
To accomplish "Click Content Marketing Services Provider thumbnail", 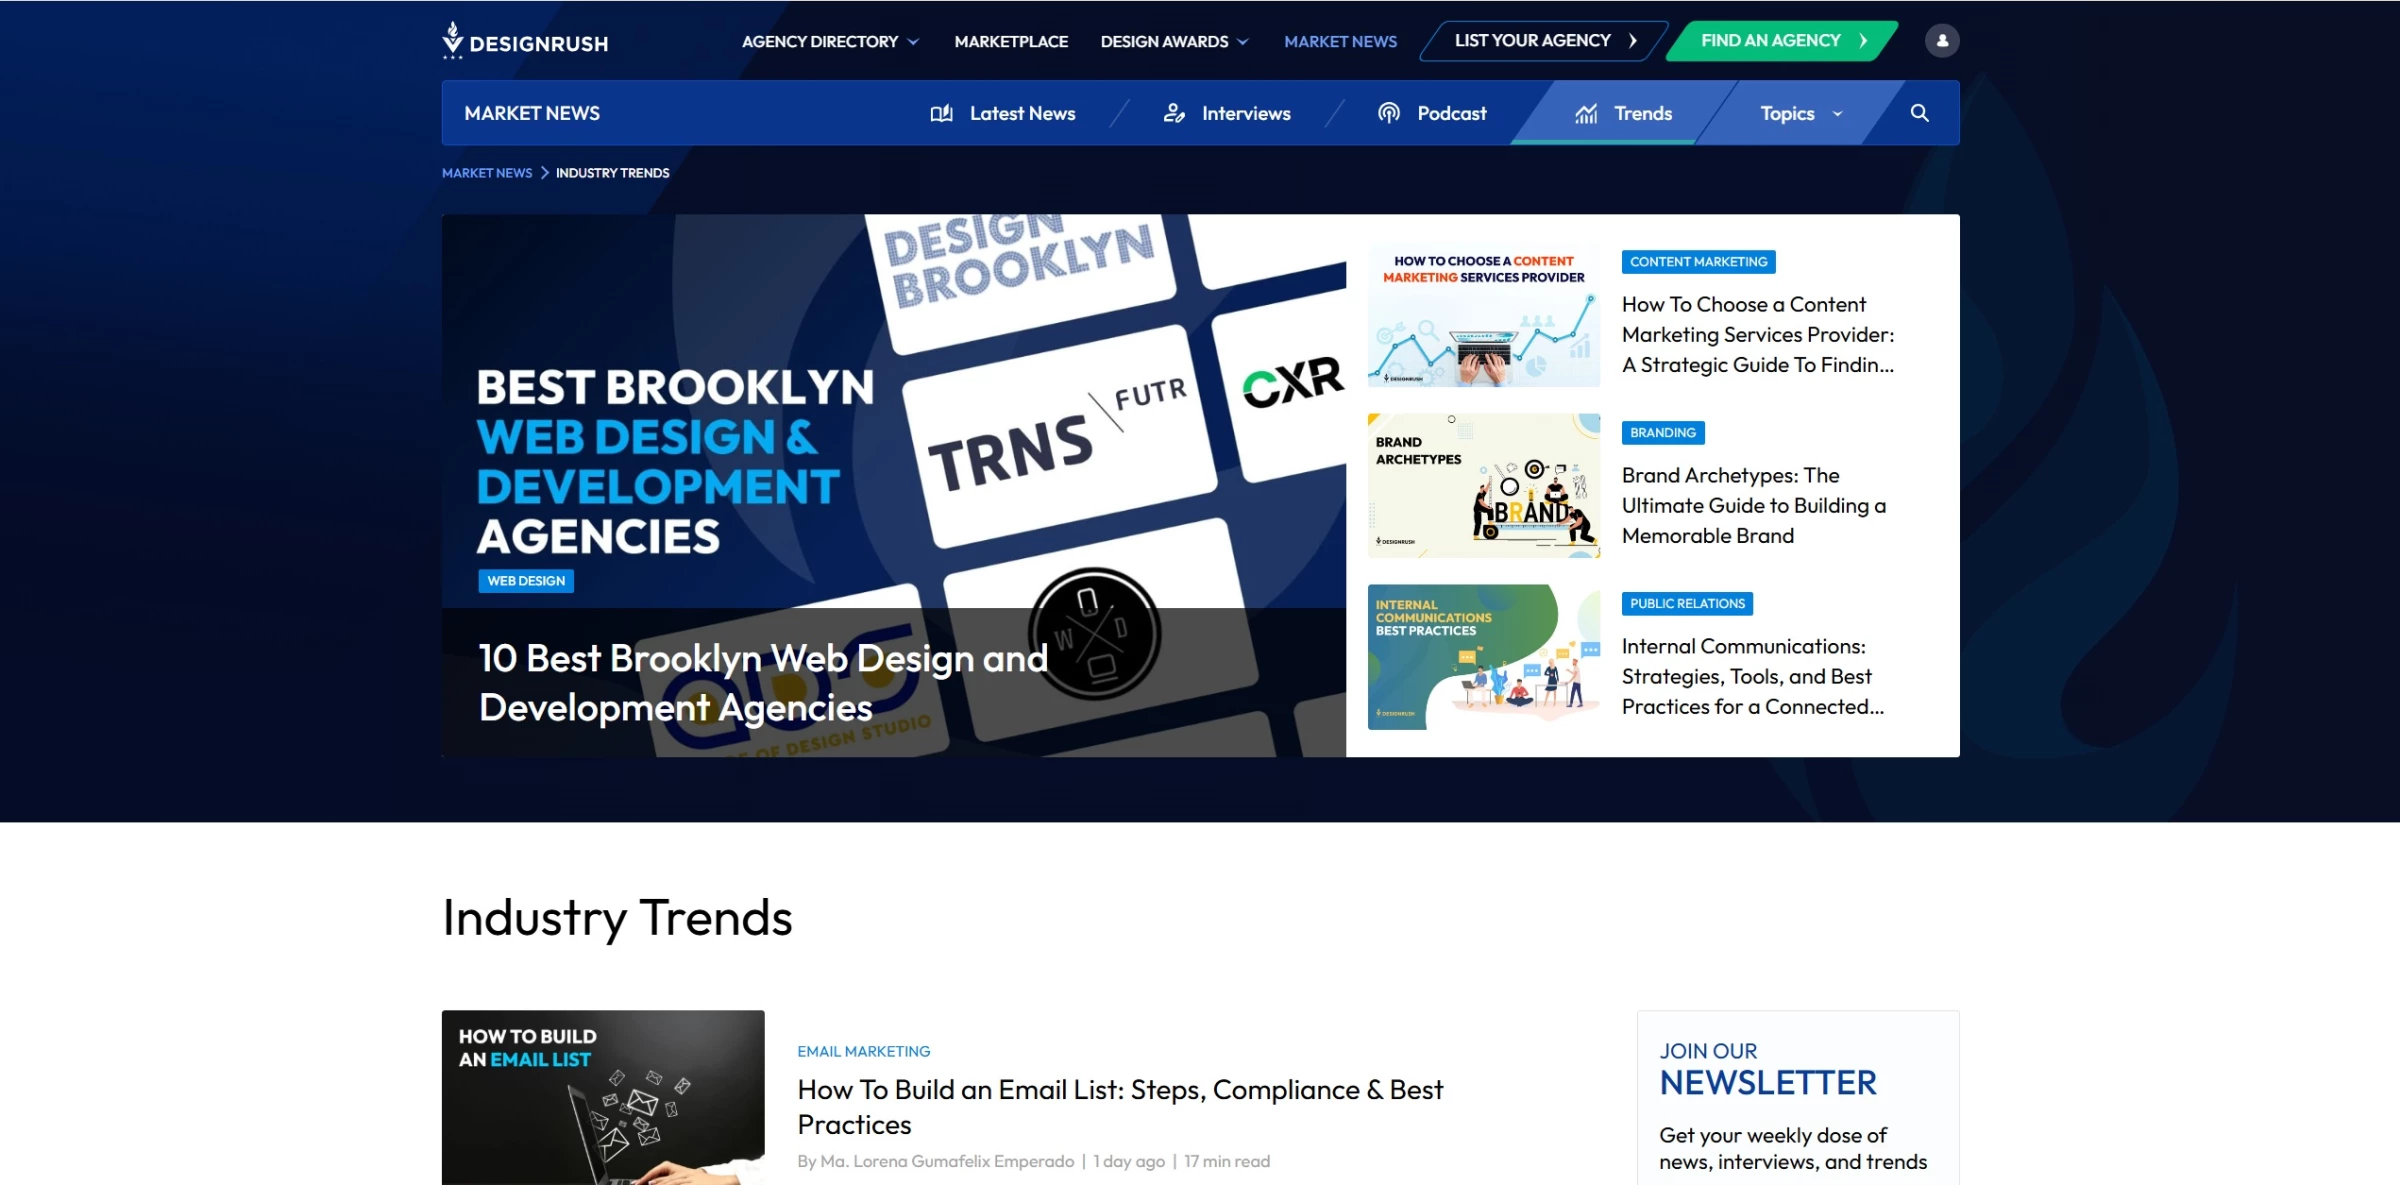I will click(1484, 315).
